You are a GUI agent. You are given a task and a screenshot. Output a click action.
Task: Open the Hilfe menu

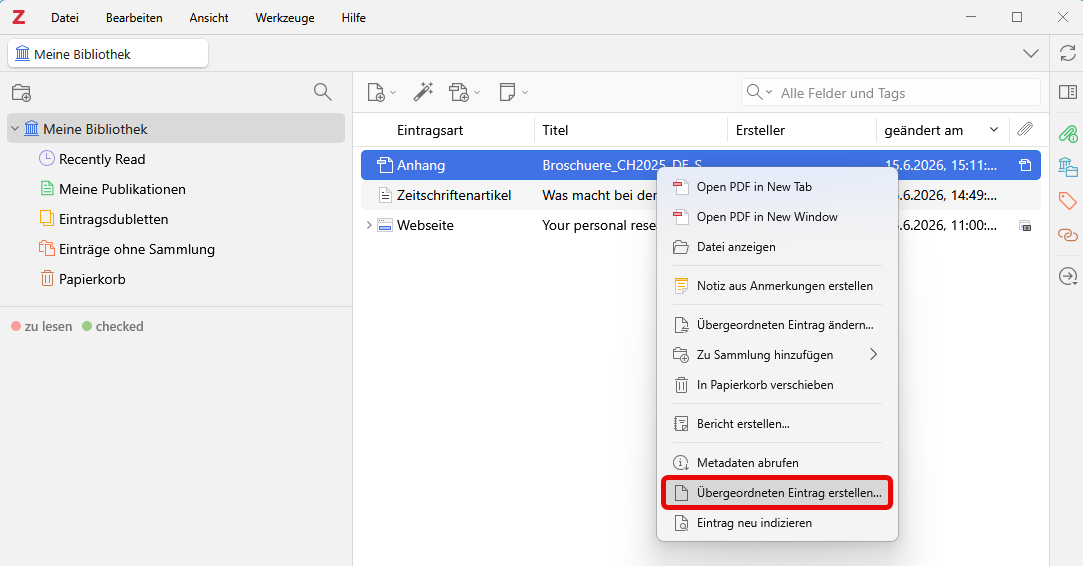pyautogui.click(x=354, y=18)
